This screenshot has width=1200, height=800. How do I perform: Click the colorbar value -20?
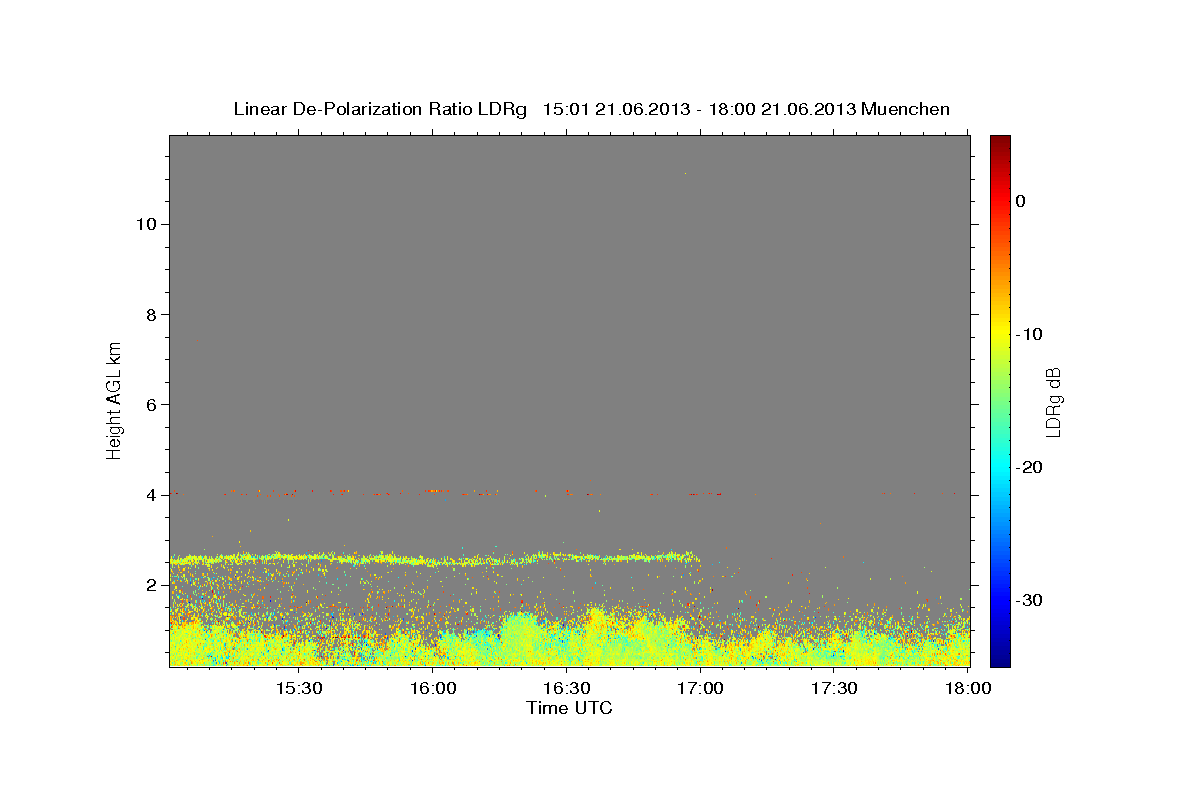1029,468
